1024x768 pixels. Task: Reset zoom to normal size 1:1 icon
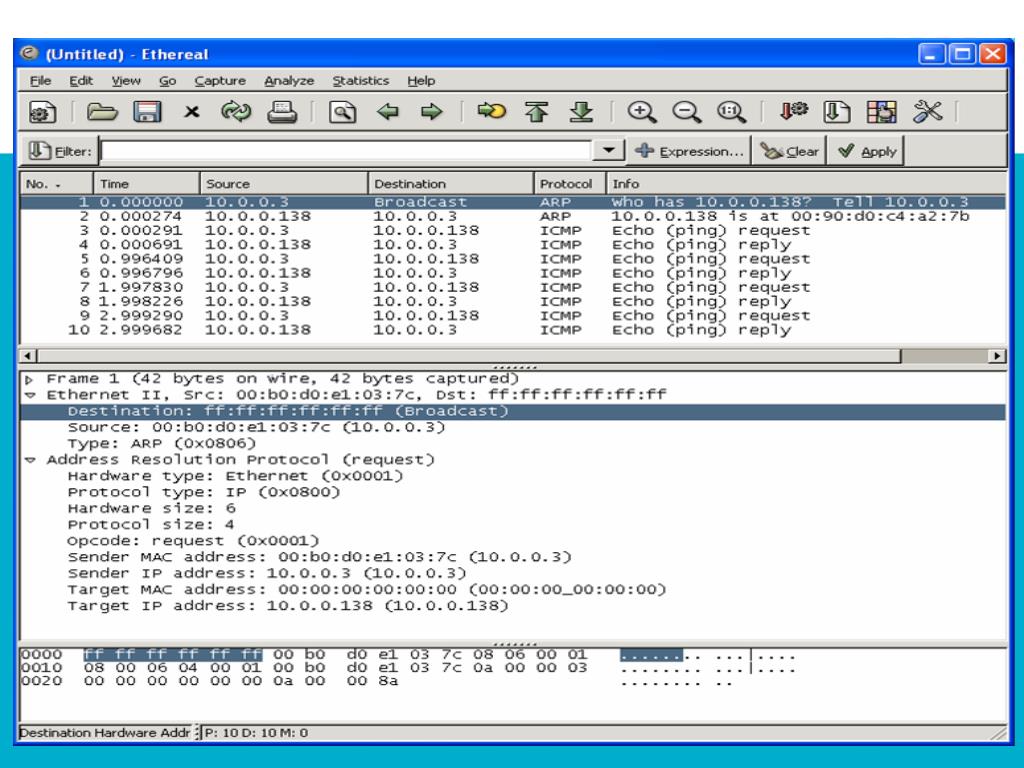[x=731, y=112]
